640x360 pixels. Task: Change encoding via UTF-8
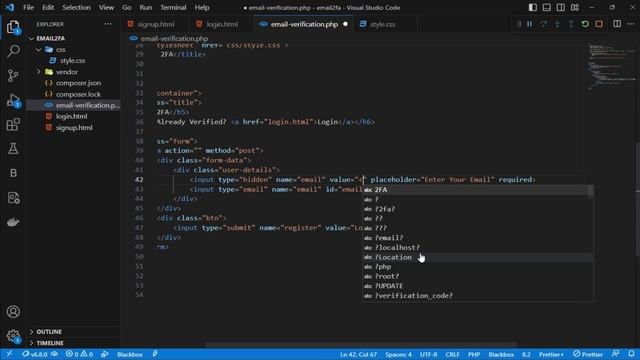pyautogui.click(x=429, y=354)
